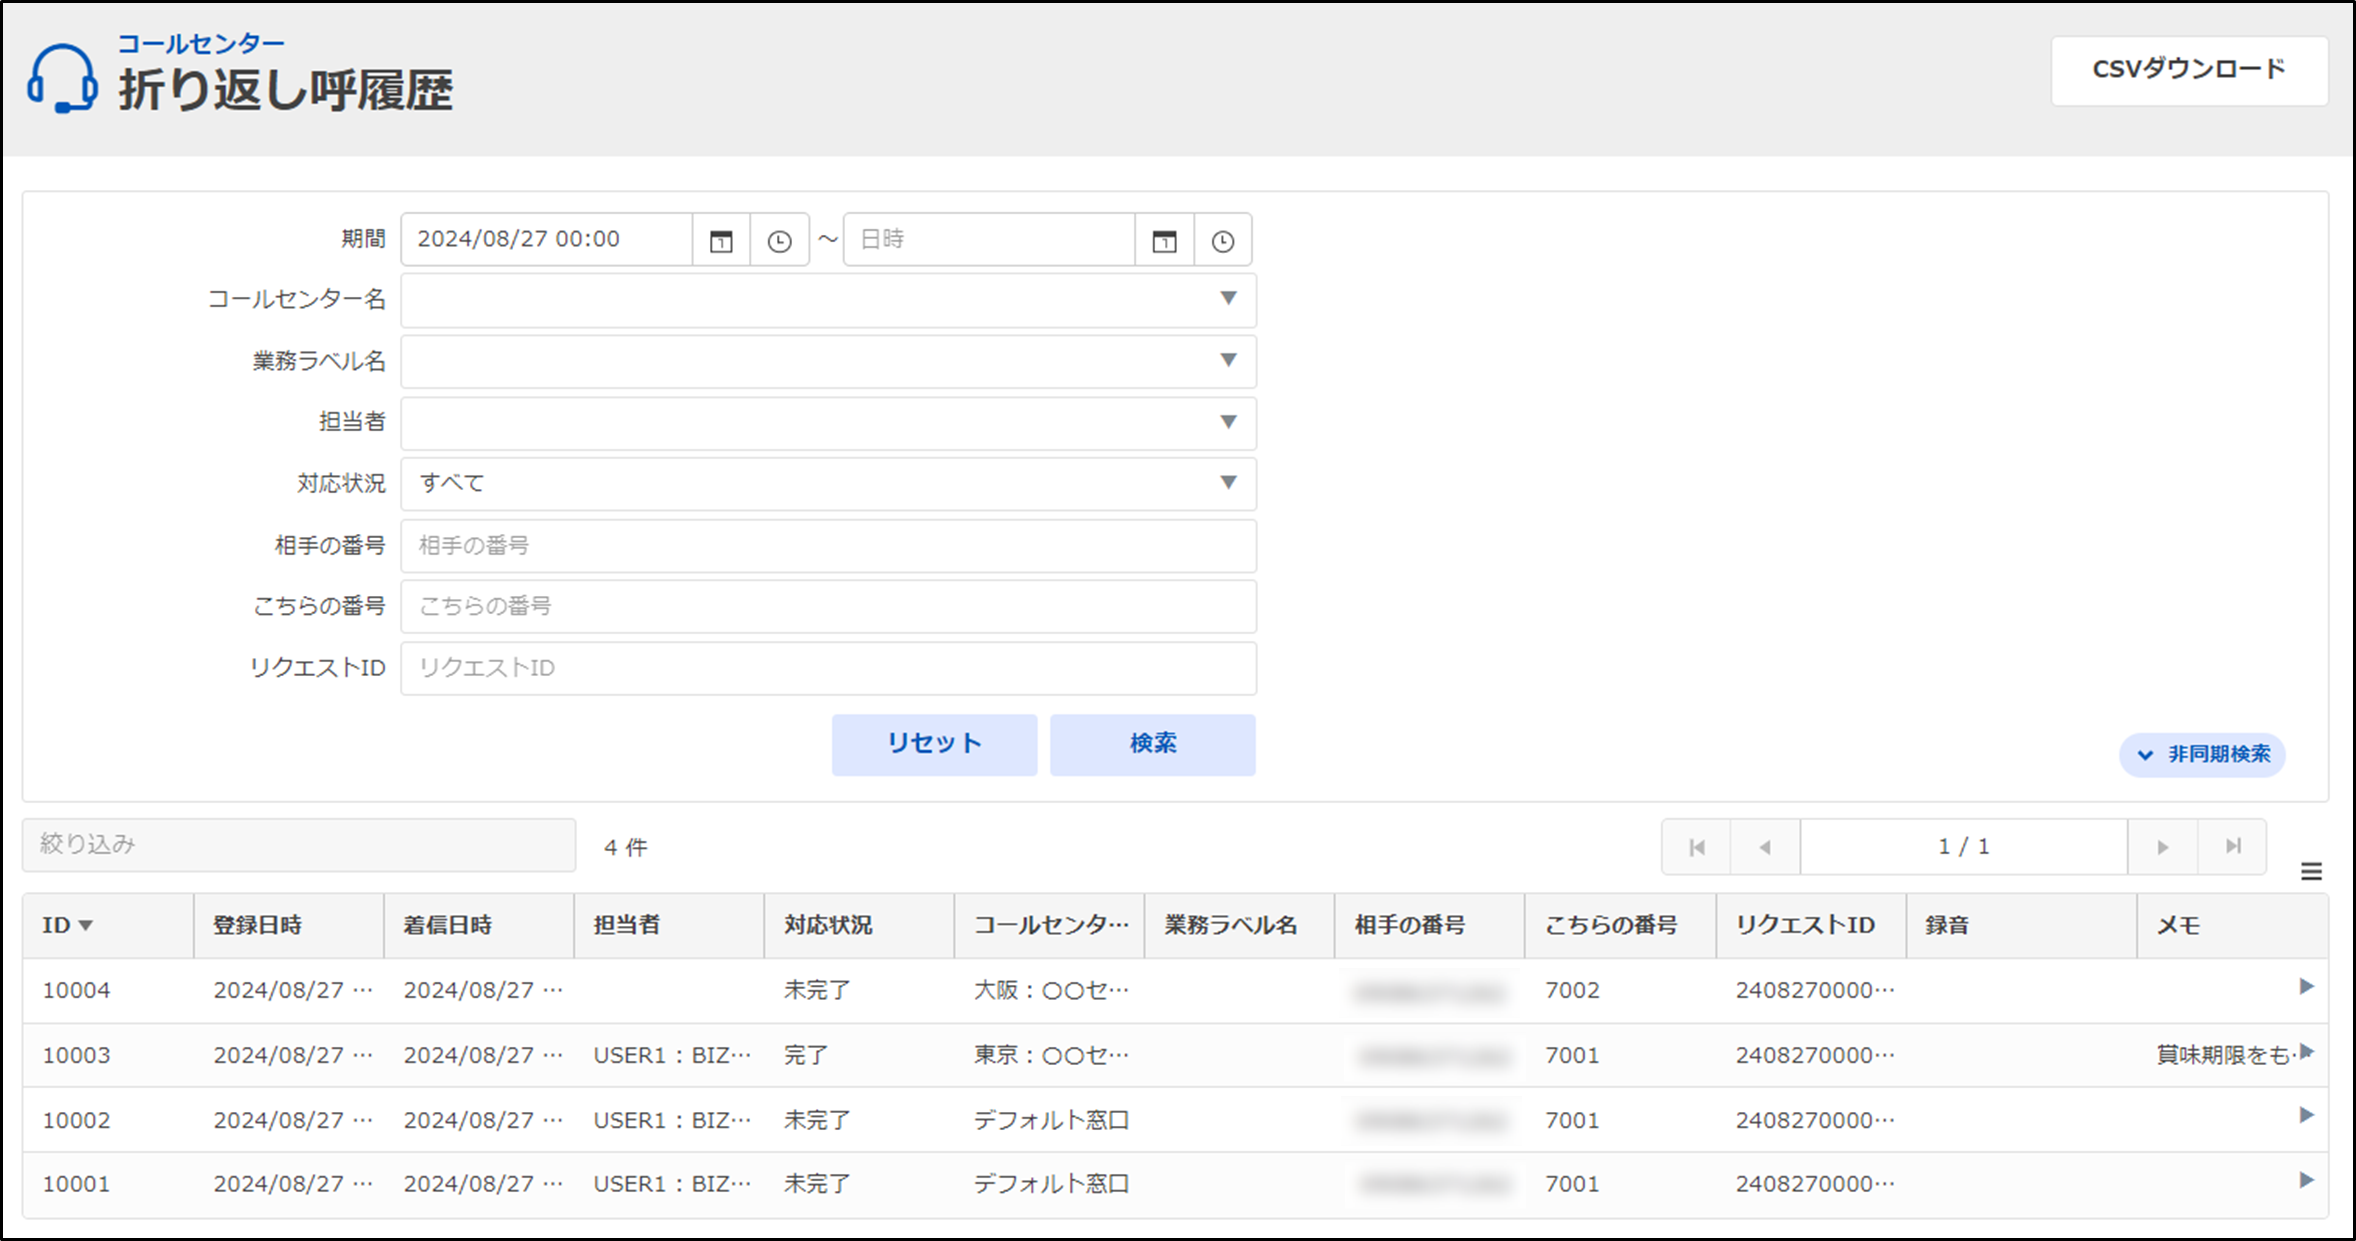Focus the 相手の番号 input field

[828, 546]
